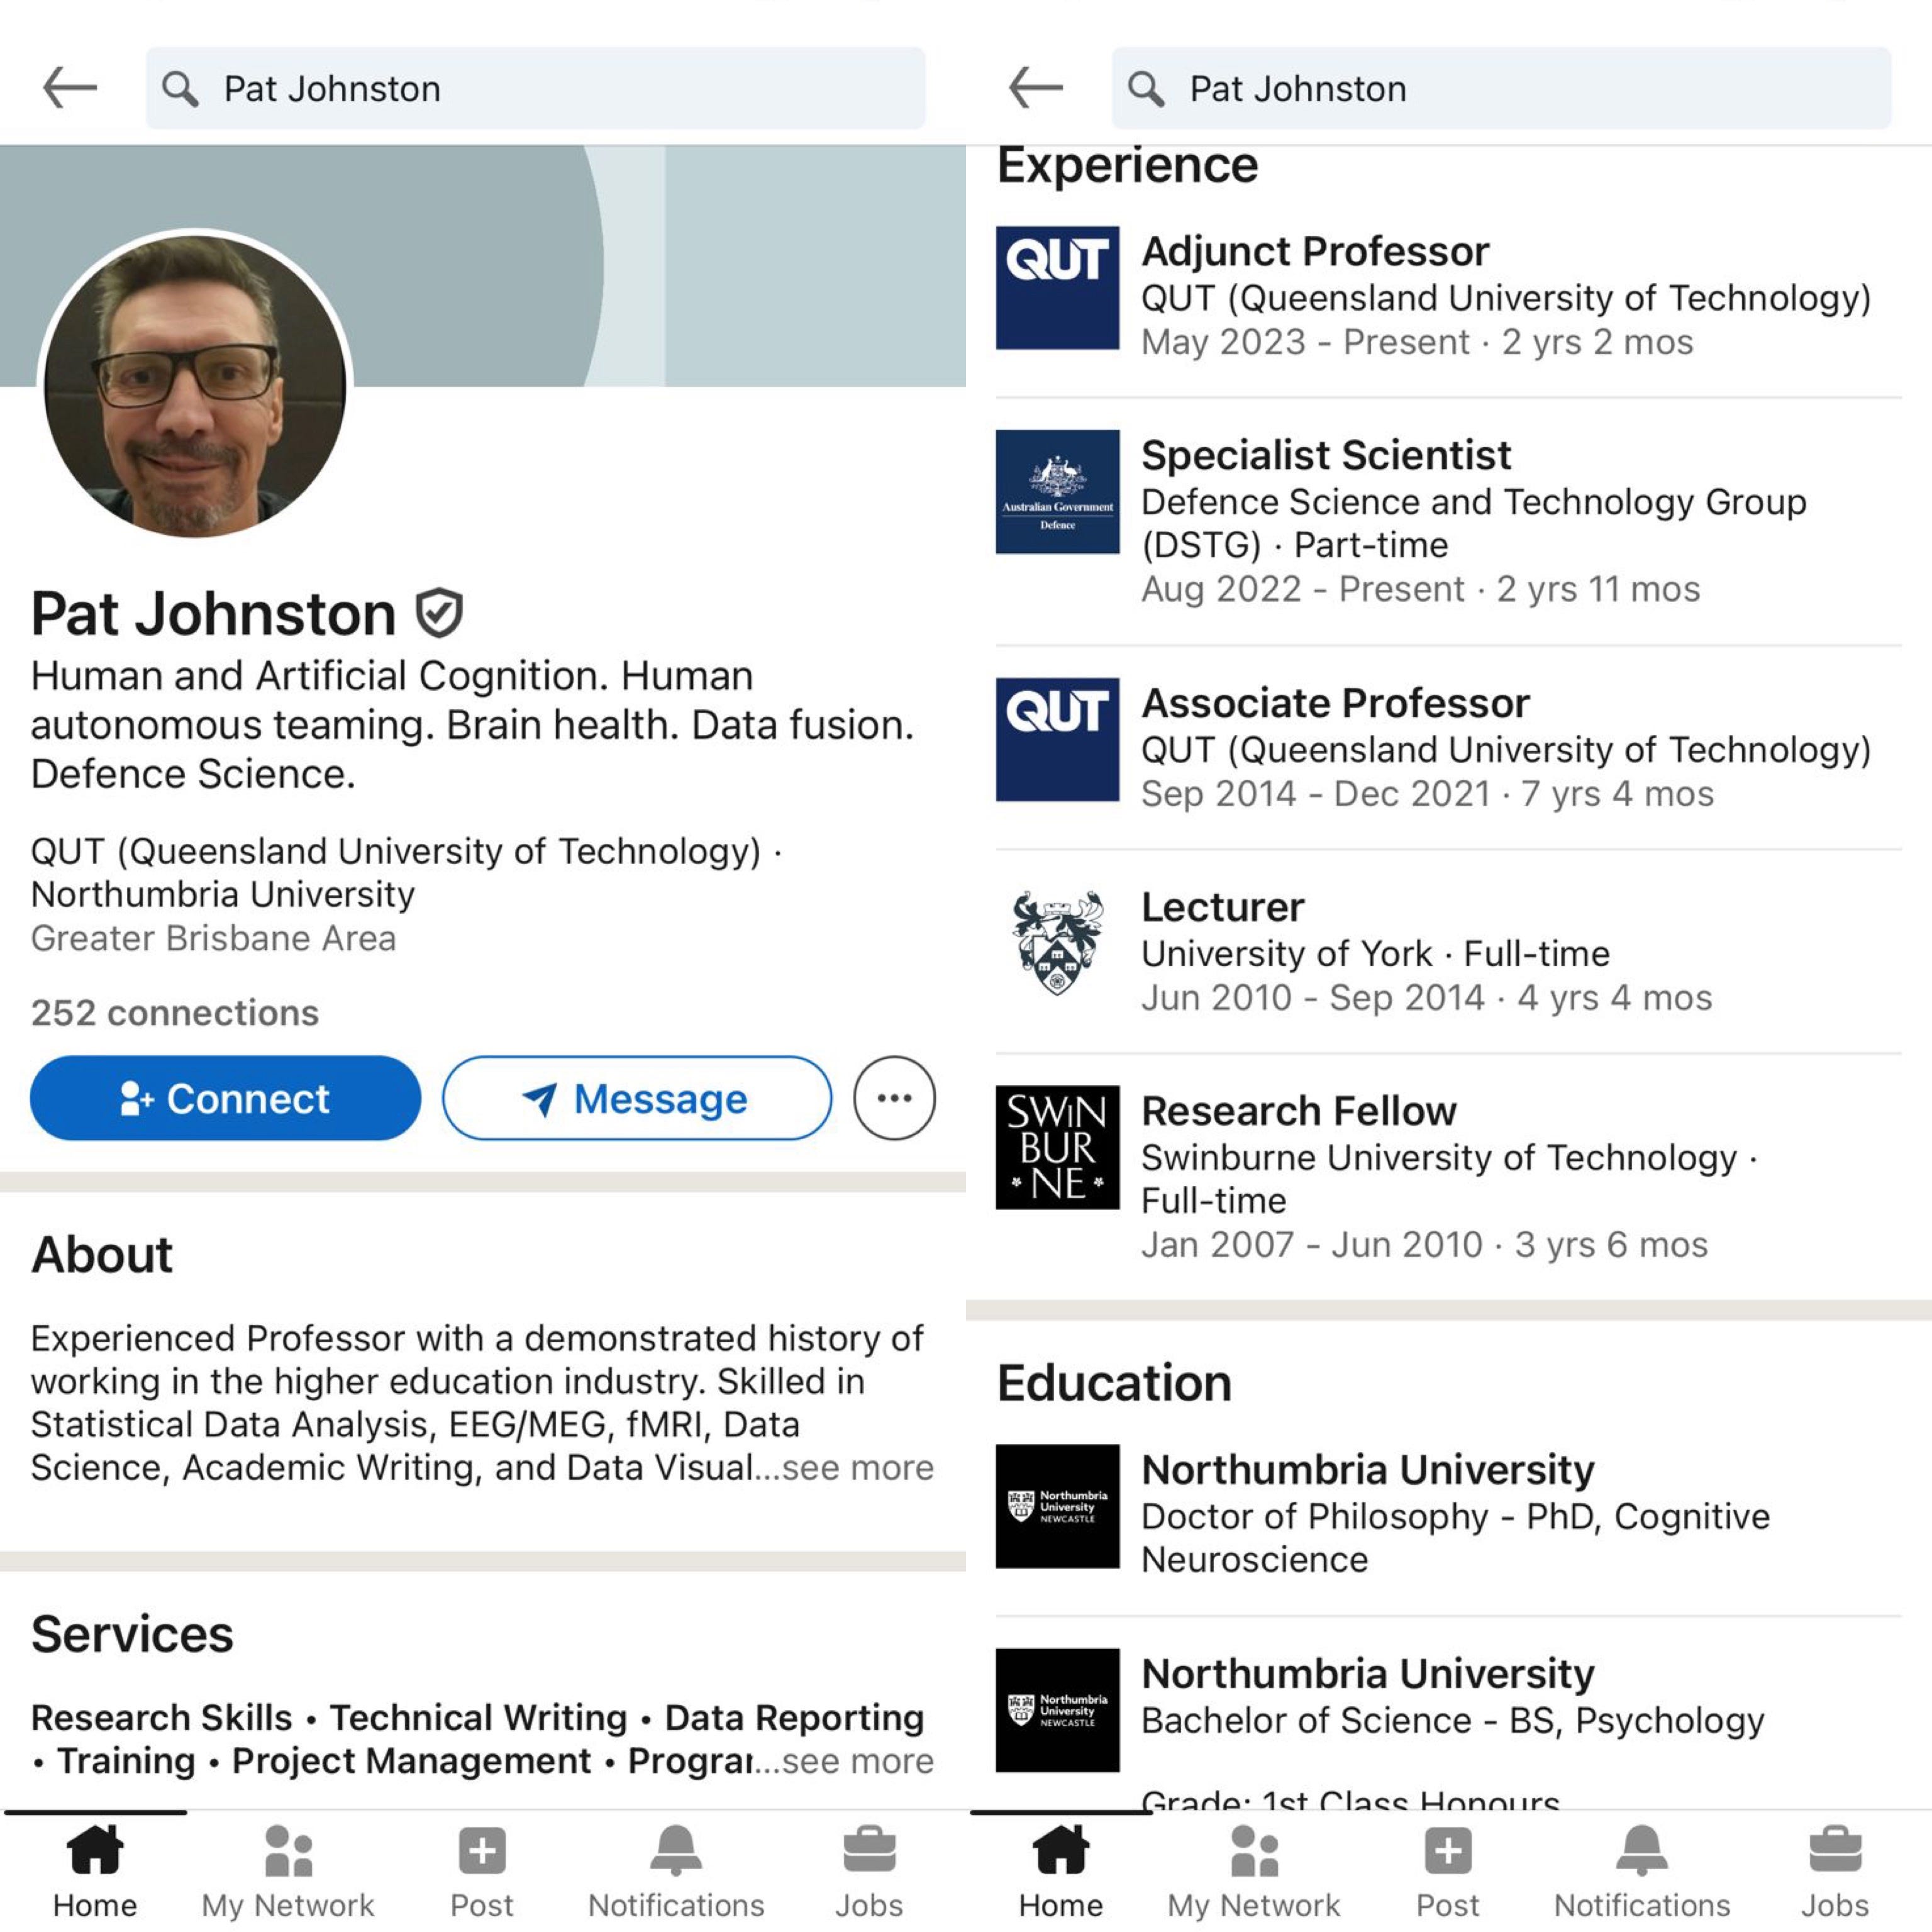Tap University of York · Full-time text

tap(1375, 954)
